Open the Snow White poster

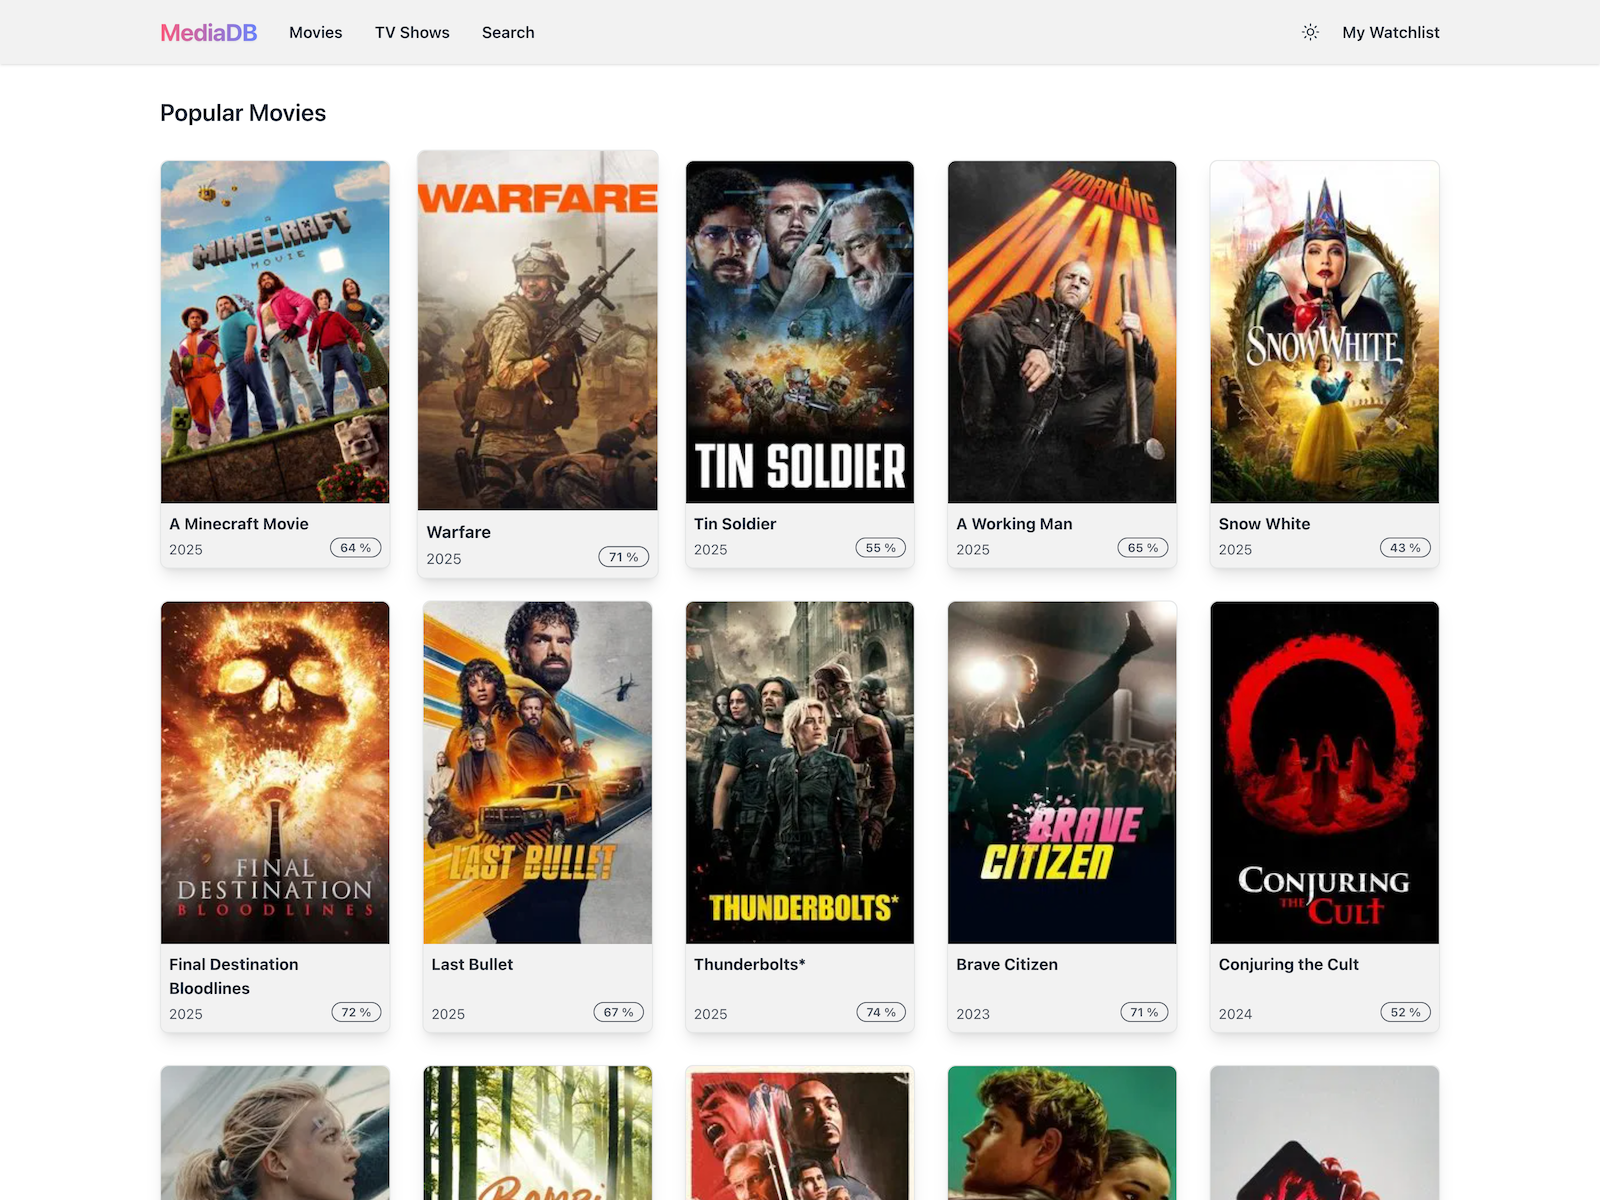pos(1325,332)
